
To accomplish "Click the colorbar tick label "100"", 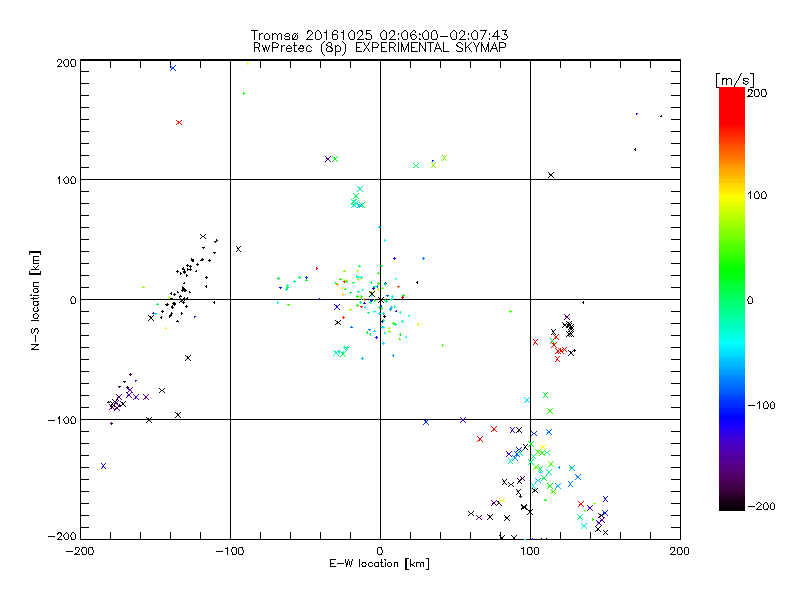I will coord(757,195).
